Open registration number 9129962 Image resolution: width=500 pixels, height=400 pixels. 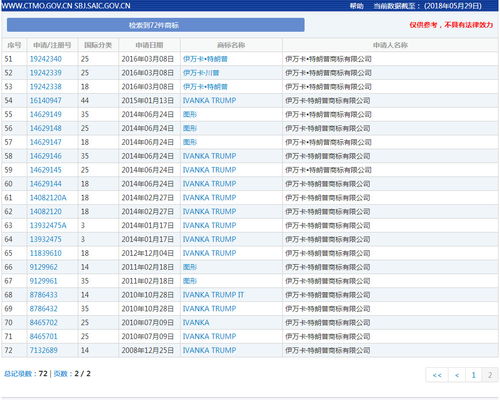click(44, 267)
